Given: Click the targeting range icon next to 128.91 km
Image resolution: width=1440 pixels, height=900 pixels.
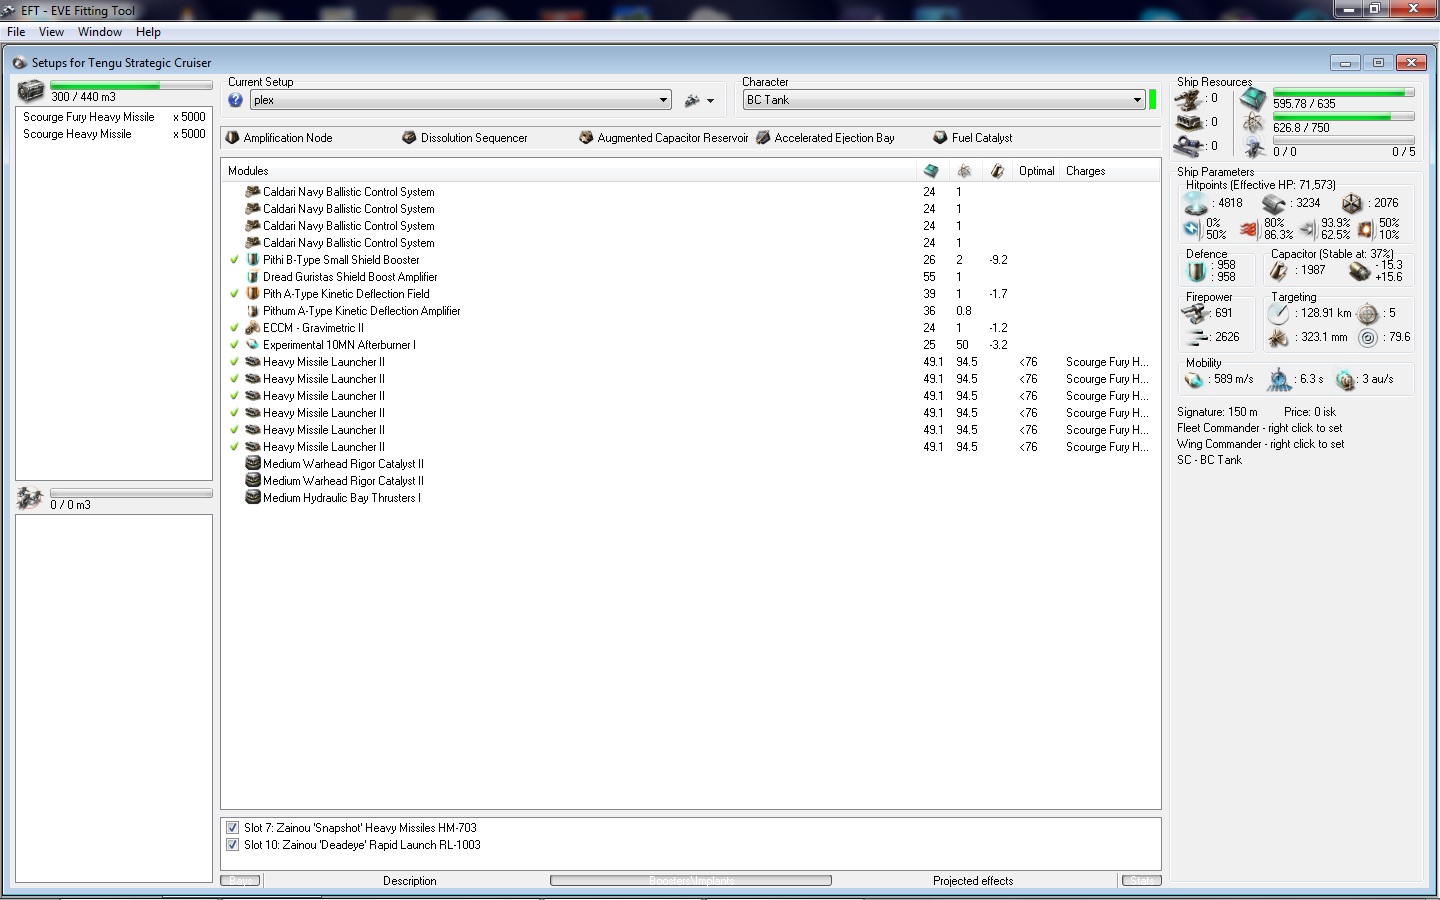Looking at the screenshot, I should click(1279, 313).
